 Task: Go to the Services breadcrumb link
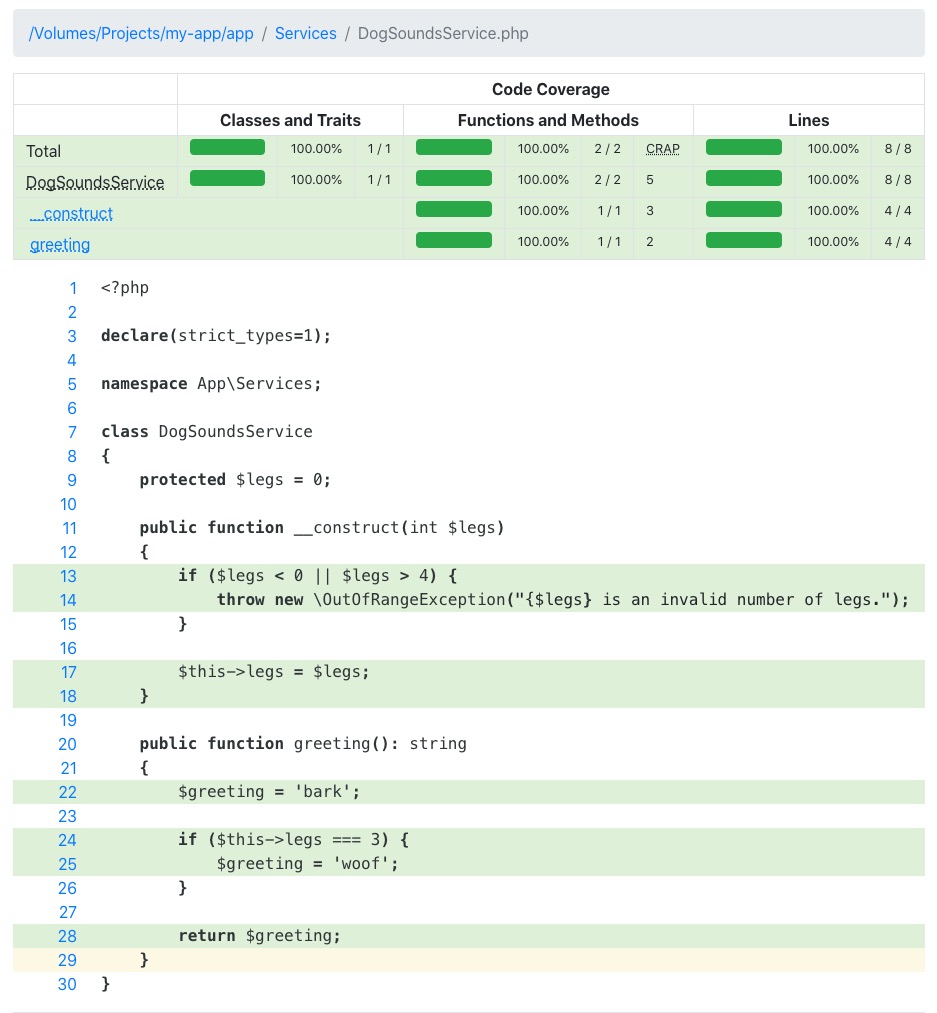[305, 33]
